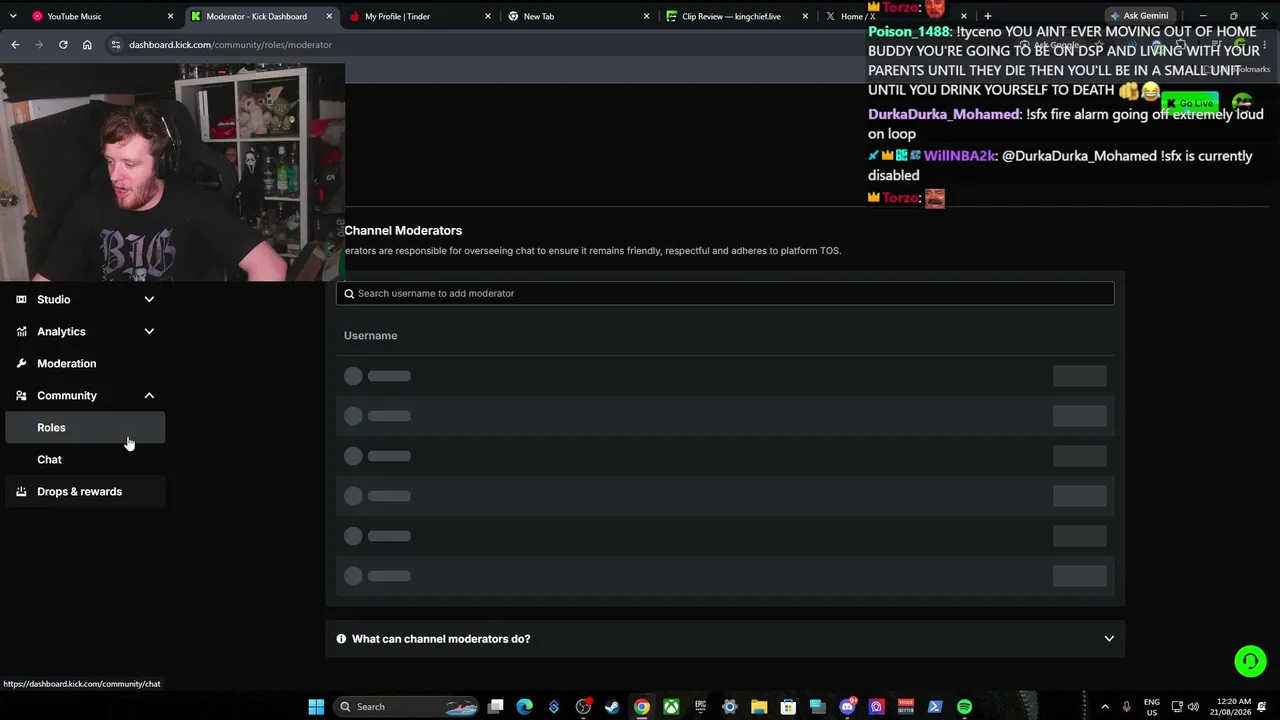Reload the current page

[x=63, y=45]
